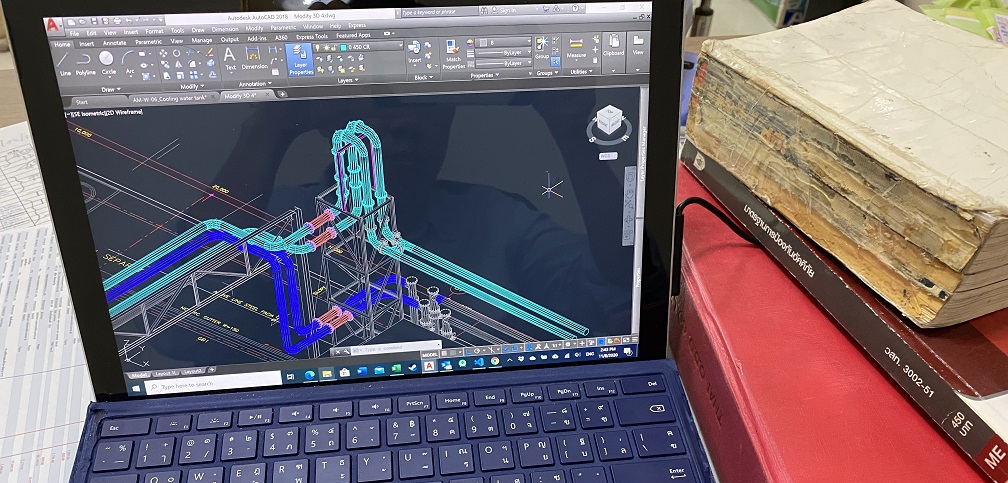
Task: Click the AutoCAD application menu logo
Action: coord(53,26)
